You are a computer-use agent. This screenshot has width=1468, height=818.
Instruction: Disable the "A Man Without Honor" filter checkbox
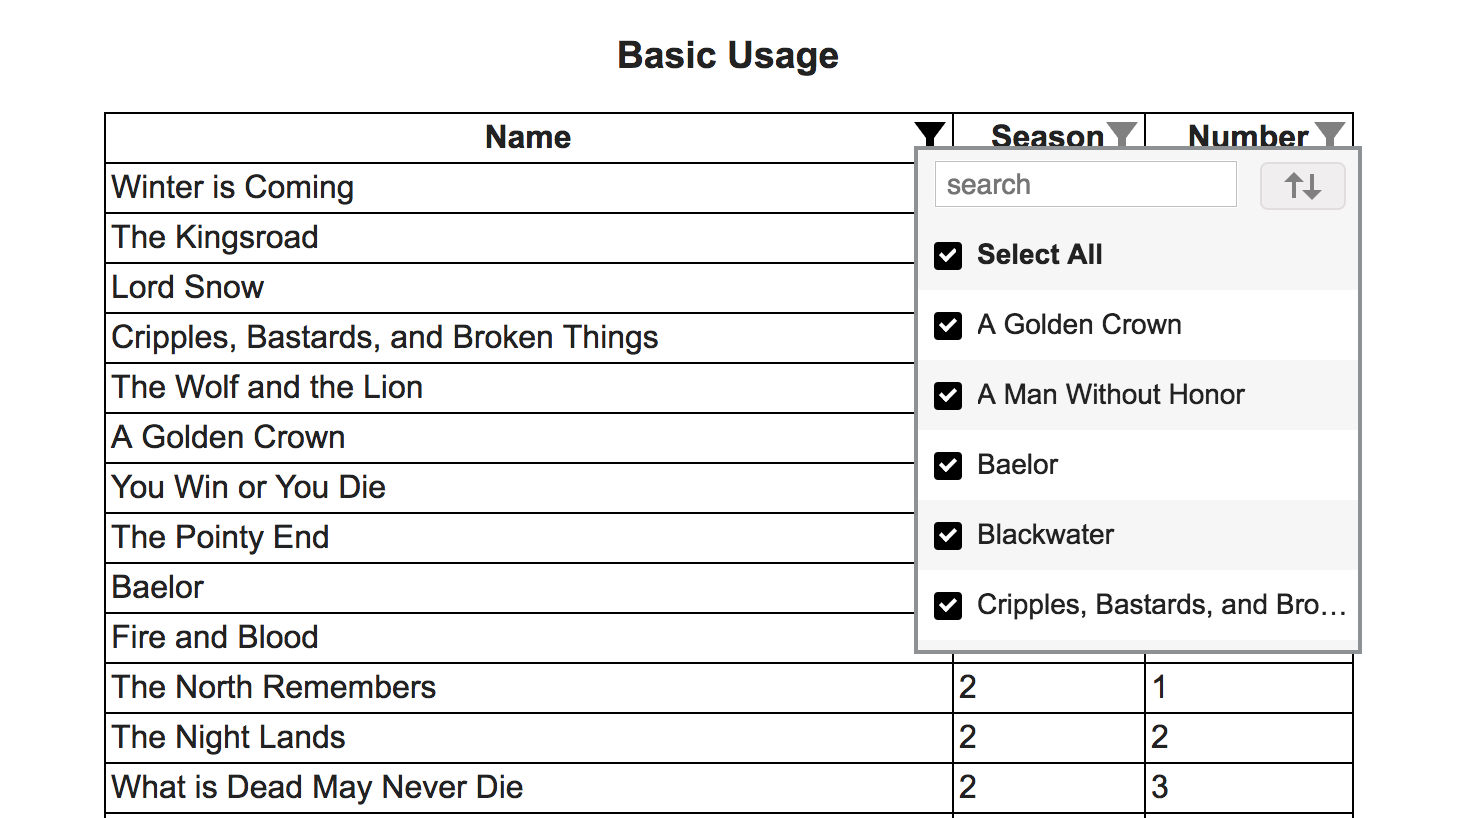click(x=947, y=396)
